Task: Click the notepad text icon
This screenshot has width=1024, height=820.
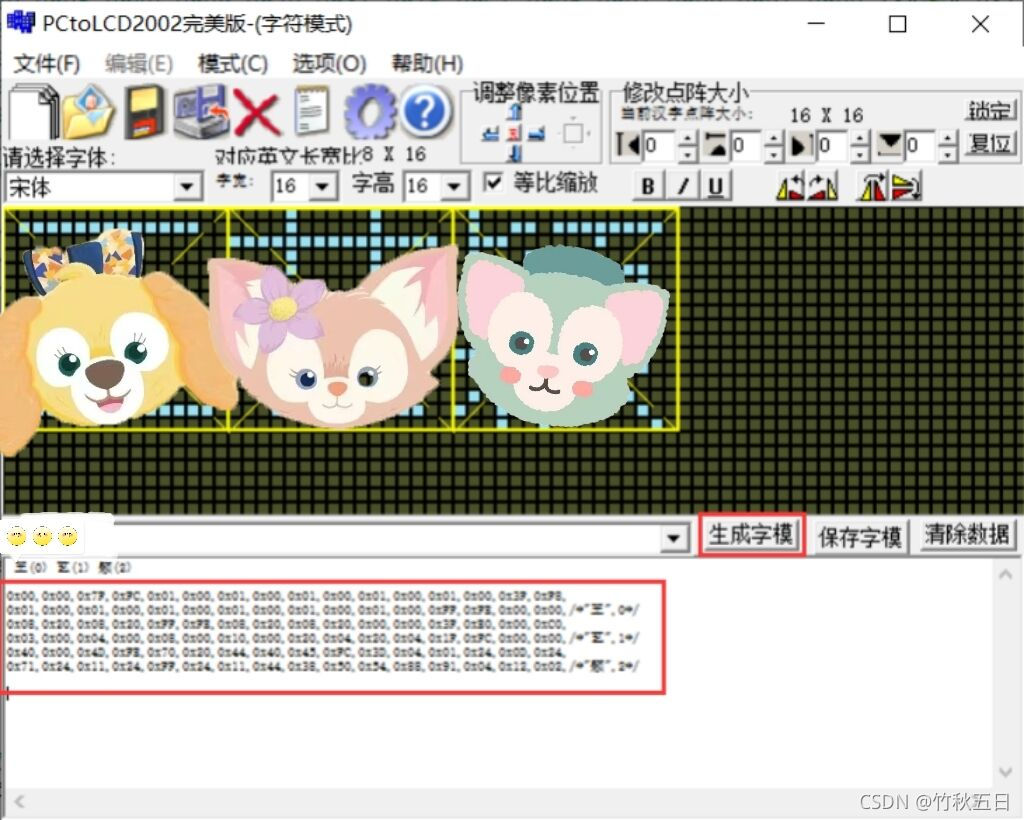Action: click(x=311, y=111)
